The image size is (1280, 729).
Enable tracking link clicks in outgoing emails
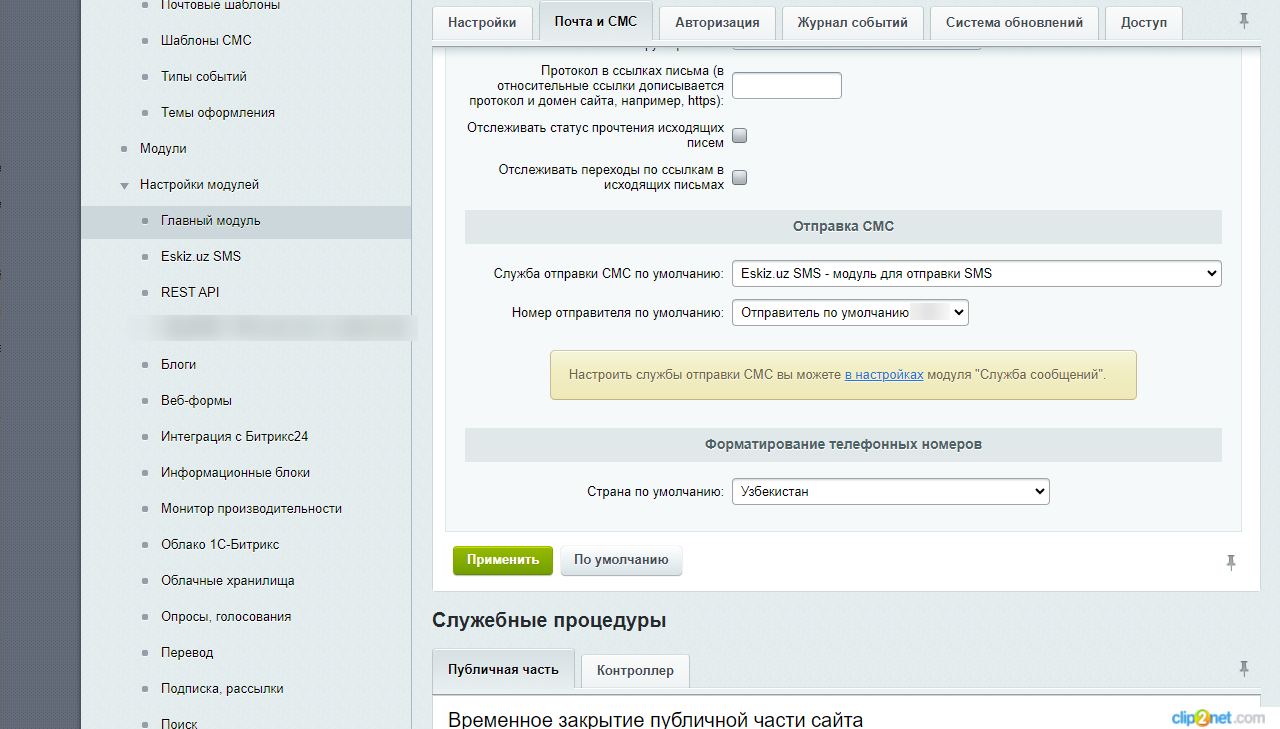coord(740,178)
